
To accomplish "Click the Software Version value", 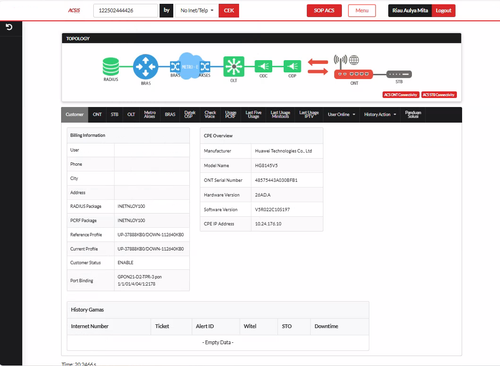I will click(x=272, y=209).
